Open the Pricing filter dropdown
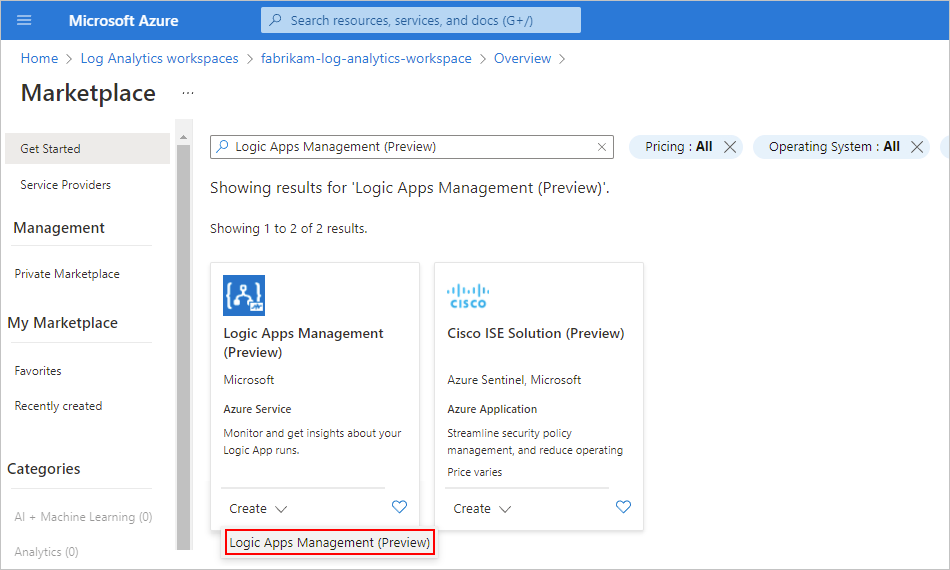Screen dimensions: 950x570 (678, 147)
